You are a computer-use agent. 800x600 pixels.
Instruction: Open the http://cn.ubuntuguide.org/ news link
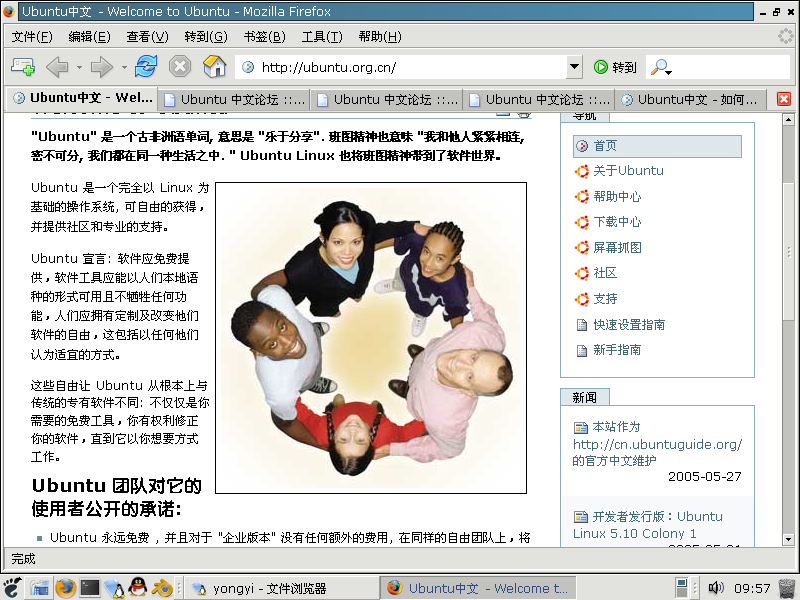pos(657,444)
